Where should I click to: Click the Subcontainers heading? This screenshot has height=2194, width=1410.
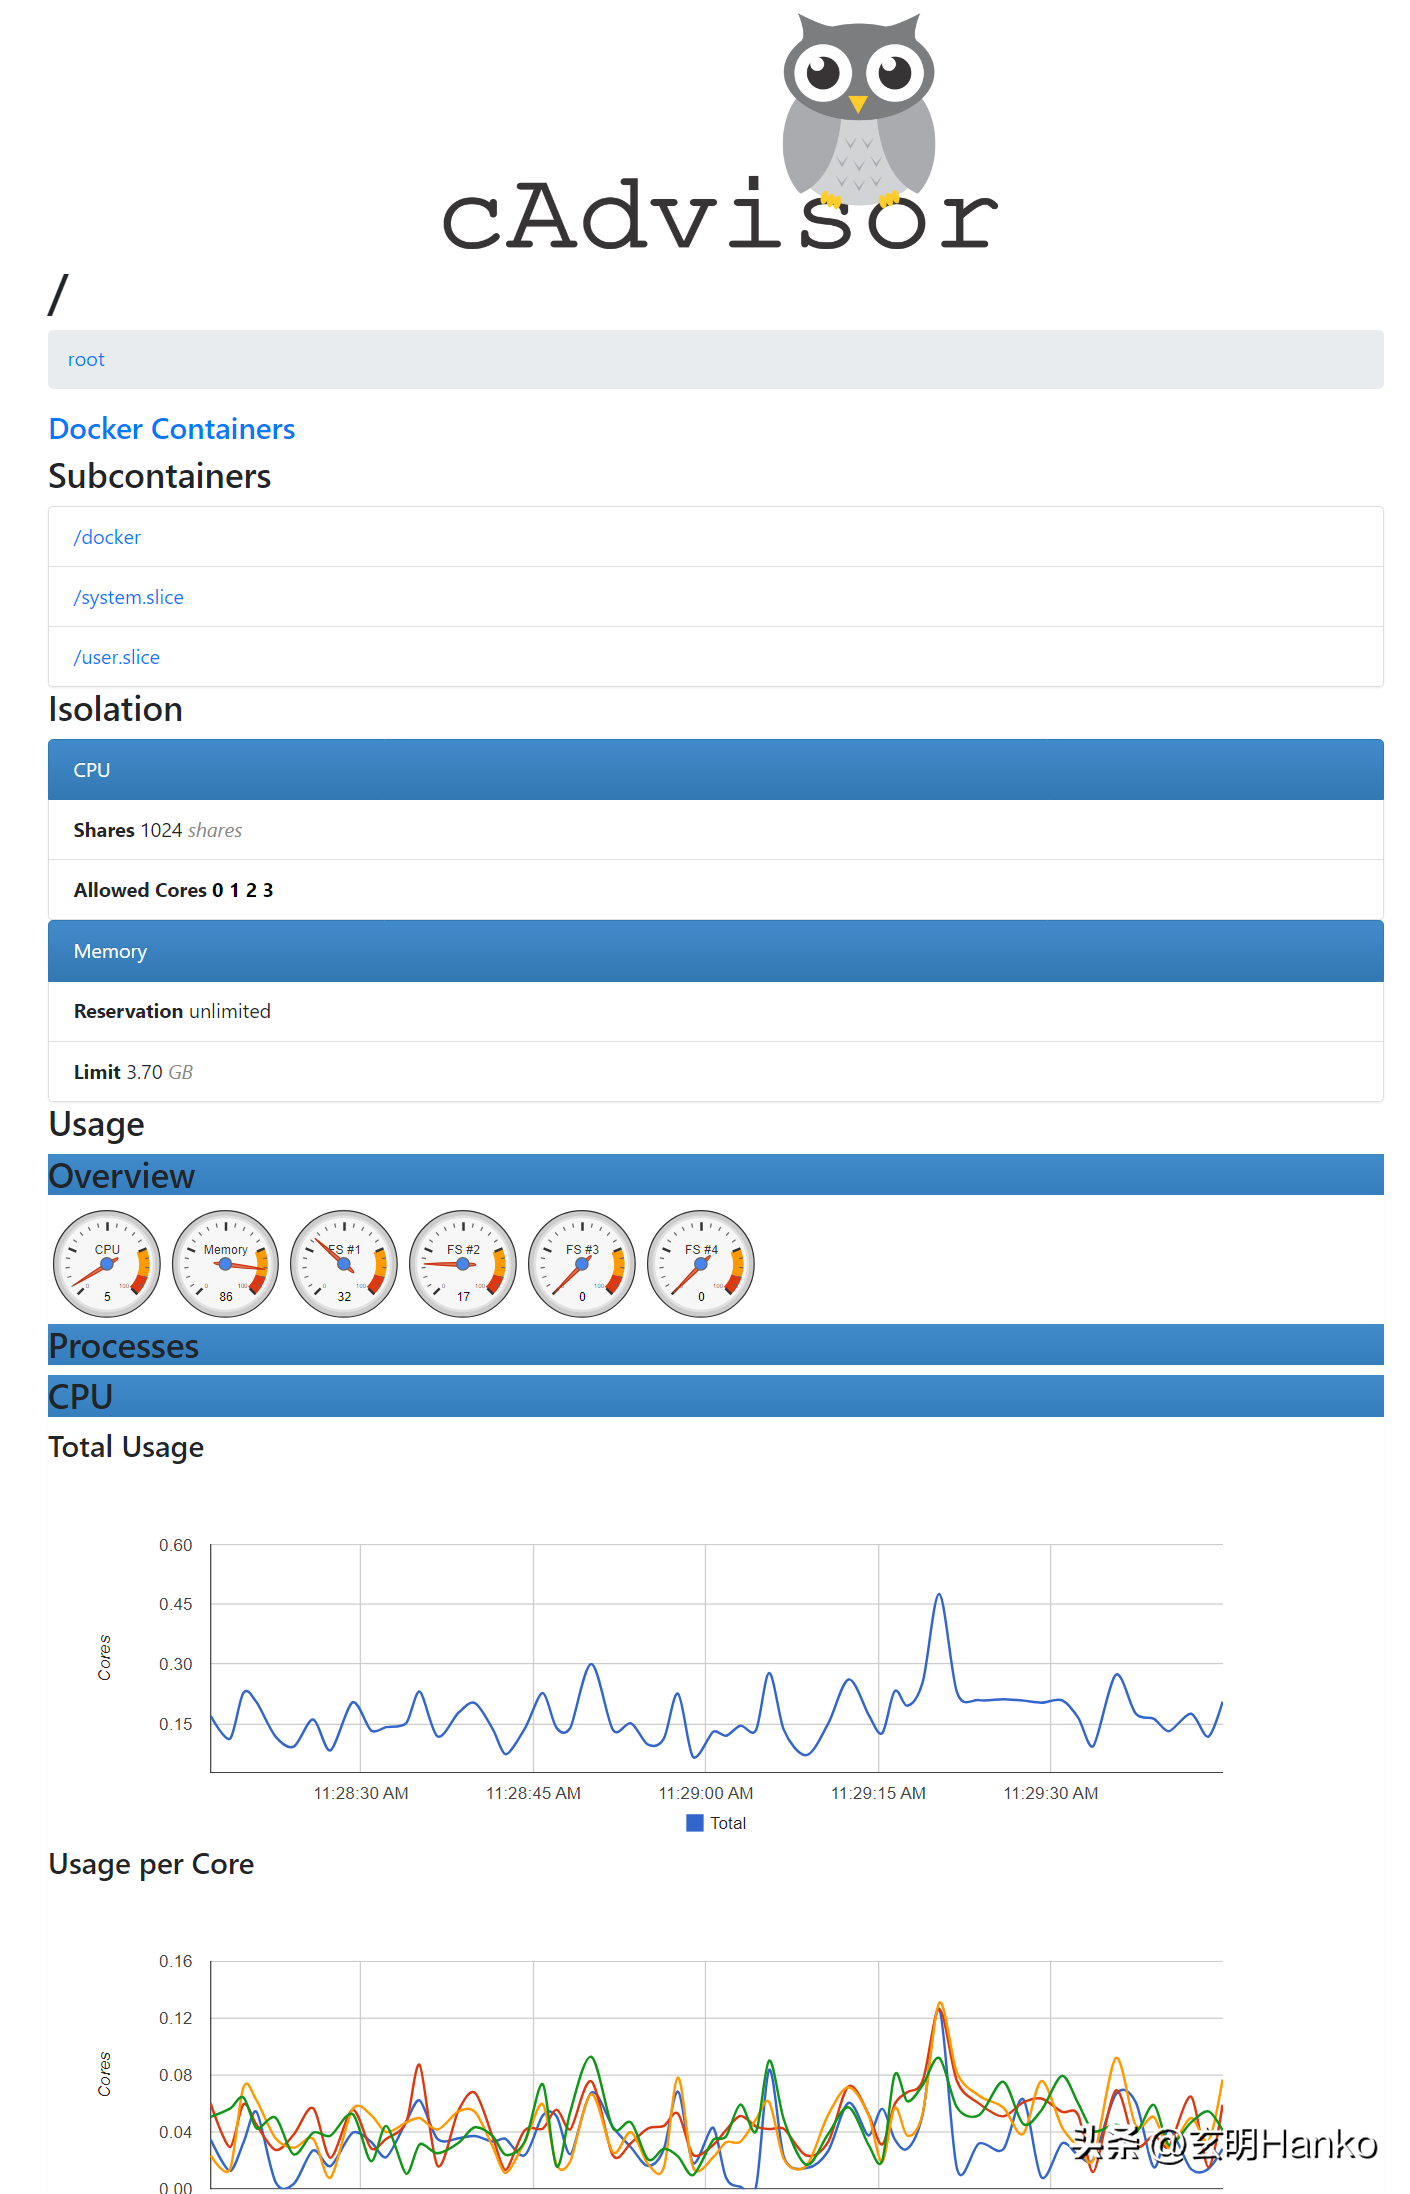point(160,476)
